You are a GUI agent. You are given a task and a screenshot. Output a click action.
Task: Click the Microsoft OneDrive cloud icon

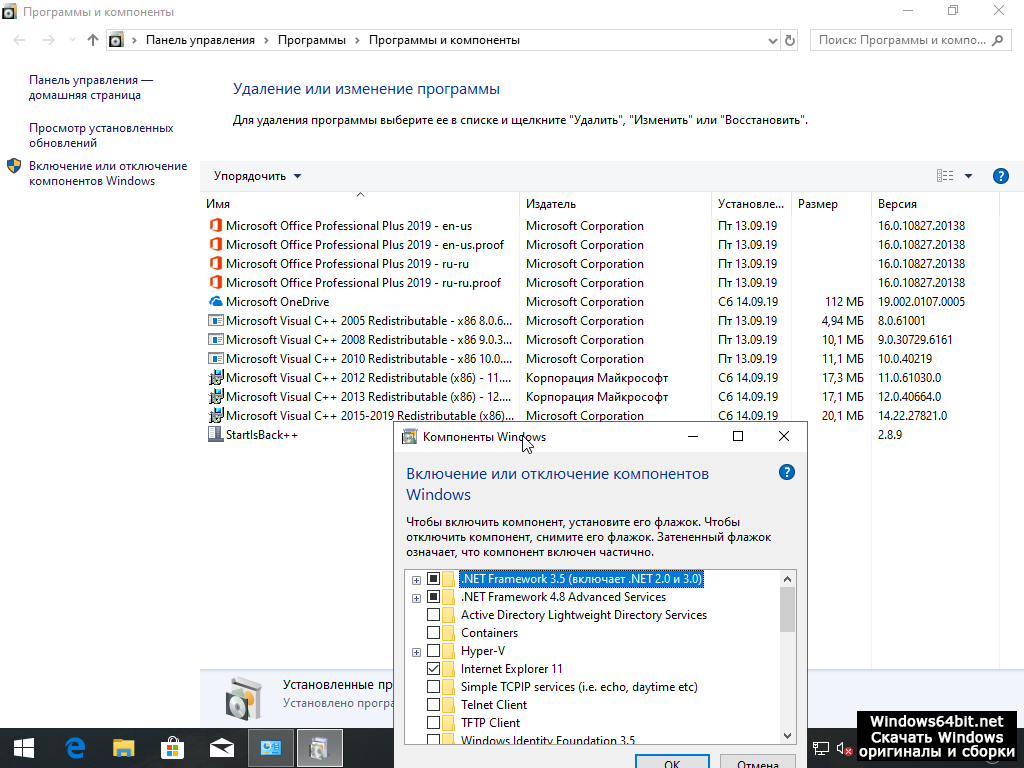[215, 302]
